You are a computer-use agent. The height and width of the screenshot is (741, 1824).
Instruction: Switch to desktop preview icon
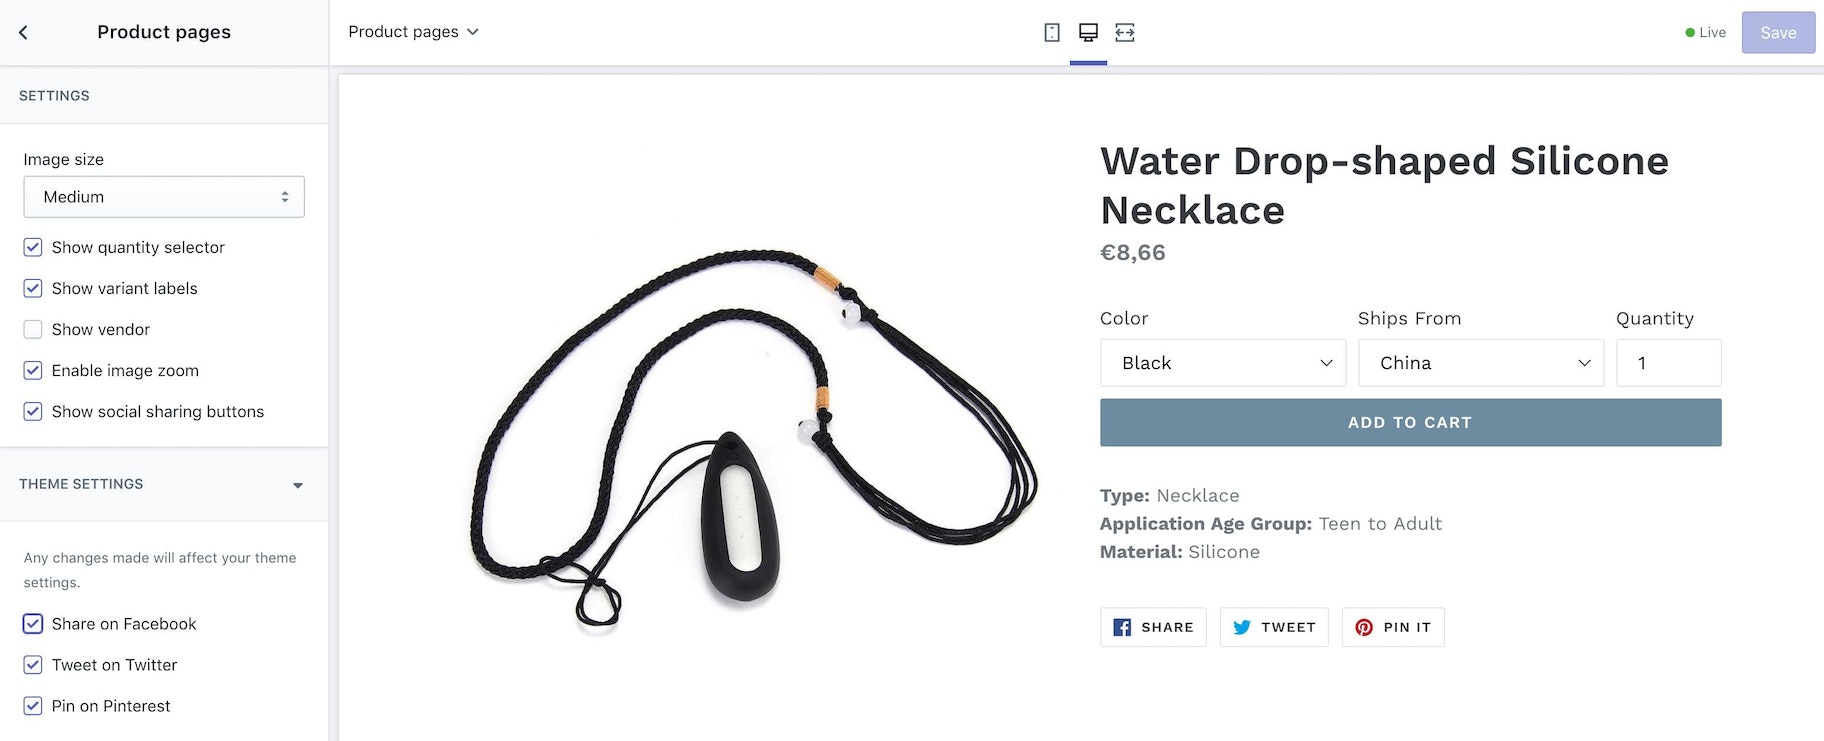pyautogui.click(x=1088, y=33)
